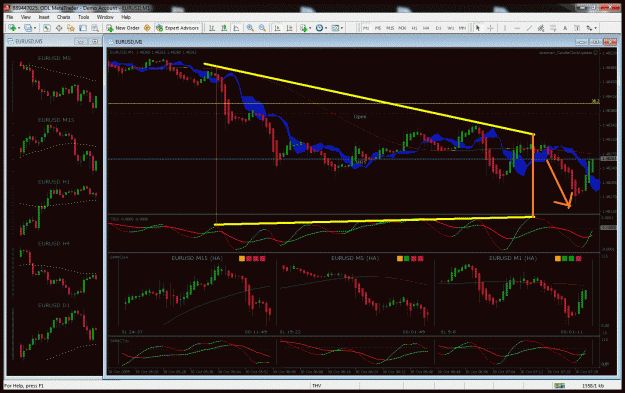Toggle the Terminal panel icon

pyautogui.click(x=83, y=28)
